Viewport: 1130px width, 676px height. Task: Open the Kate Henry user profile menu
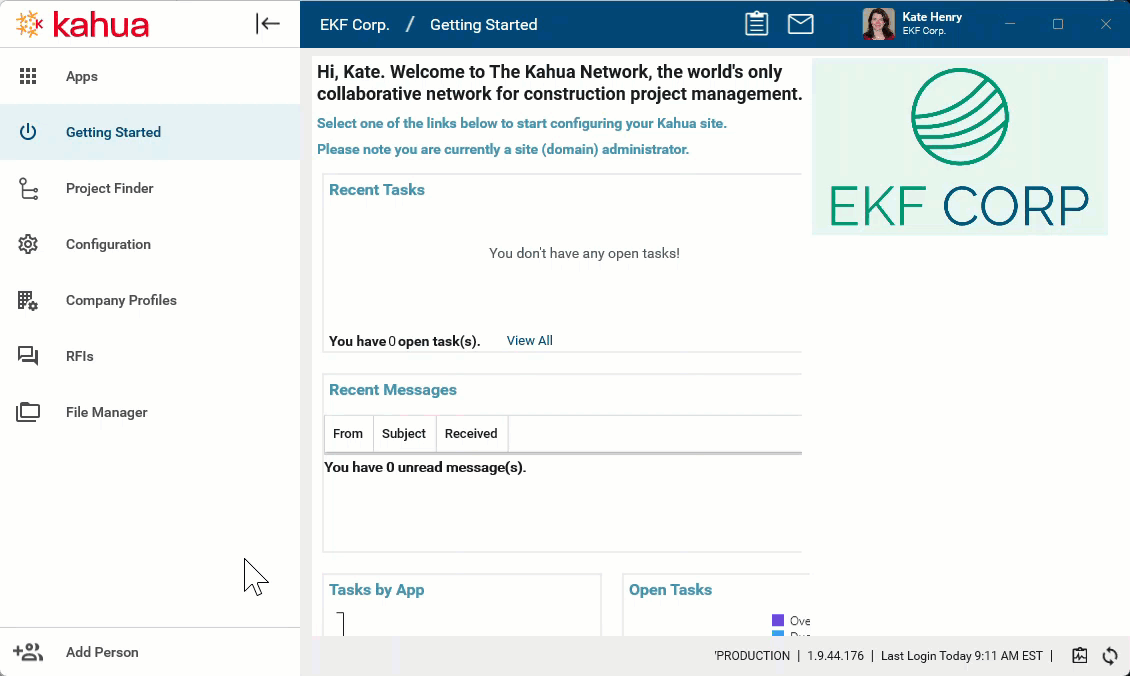(x=912, y=24)
